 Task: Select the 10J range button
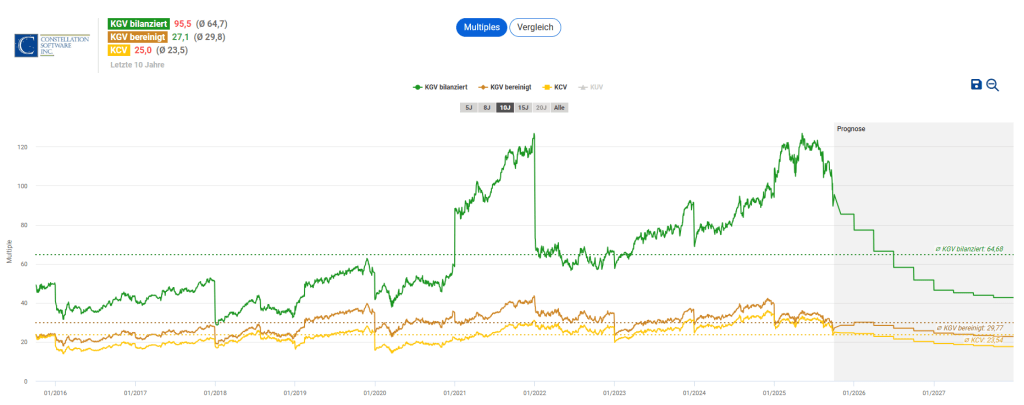505,106
